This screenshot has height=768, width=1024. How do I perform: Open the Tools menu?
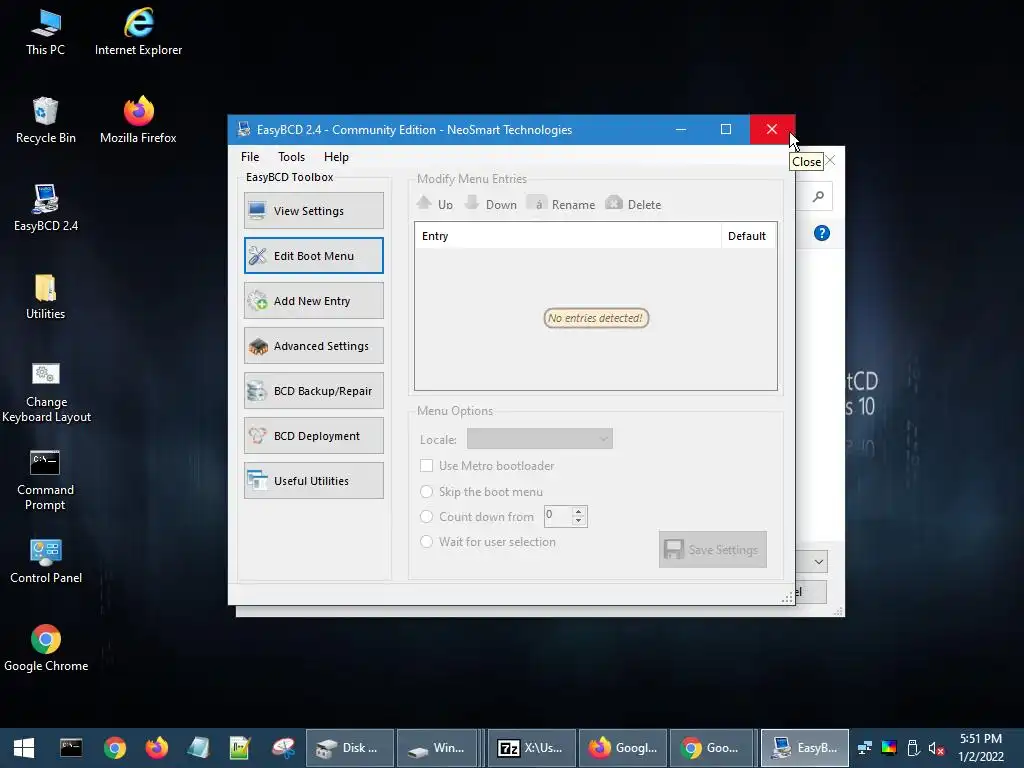[291, 157]
